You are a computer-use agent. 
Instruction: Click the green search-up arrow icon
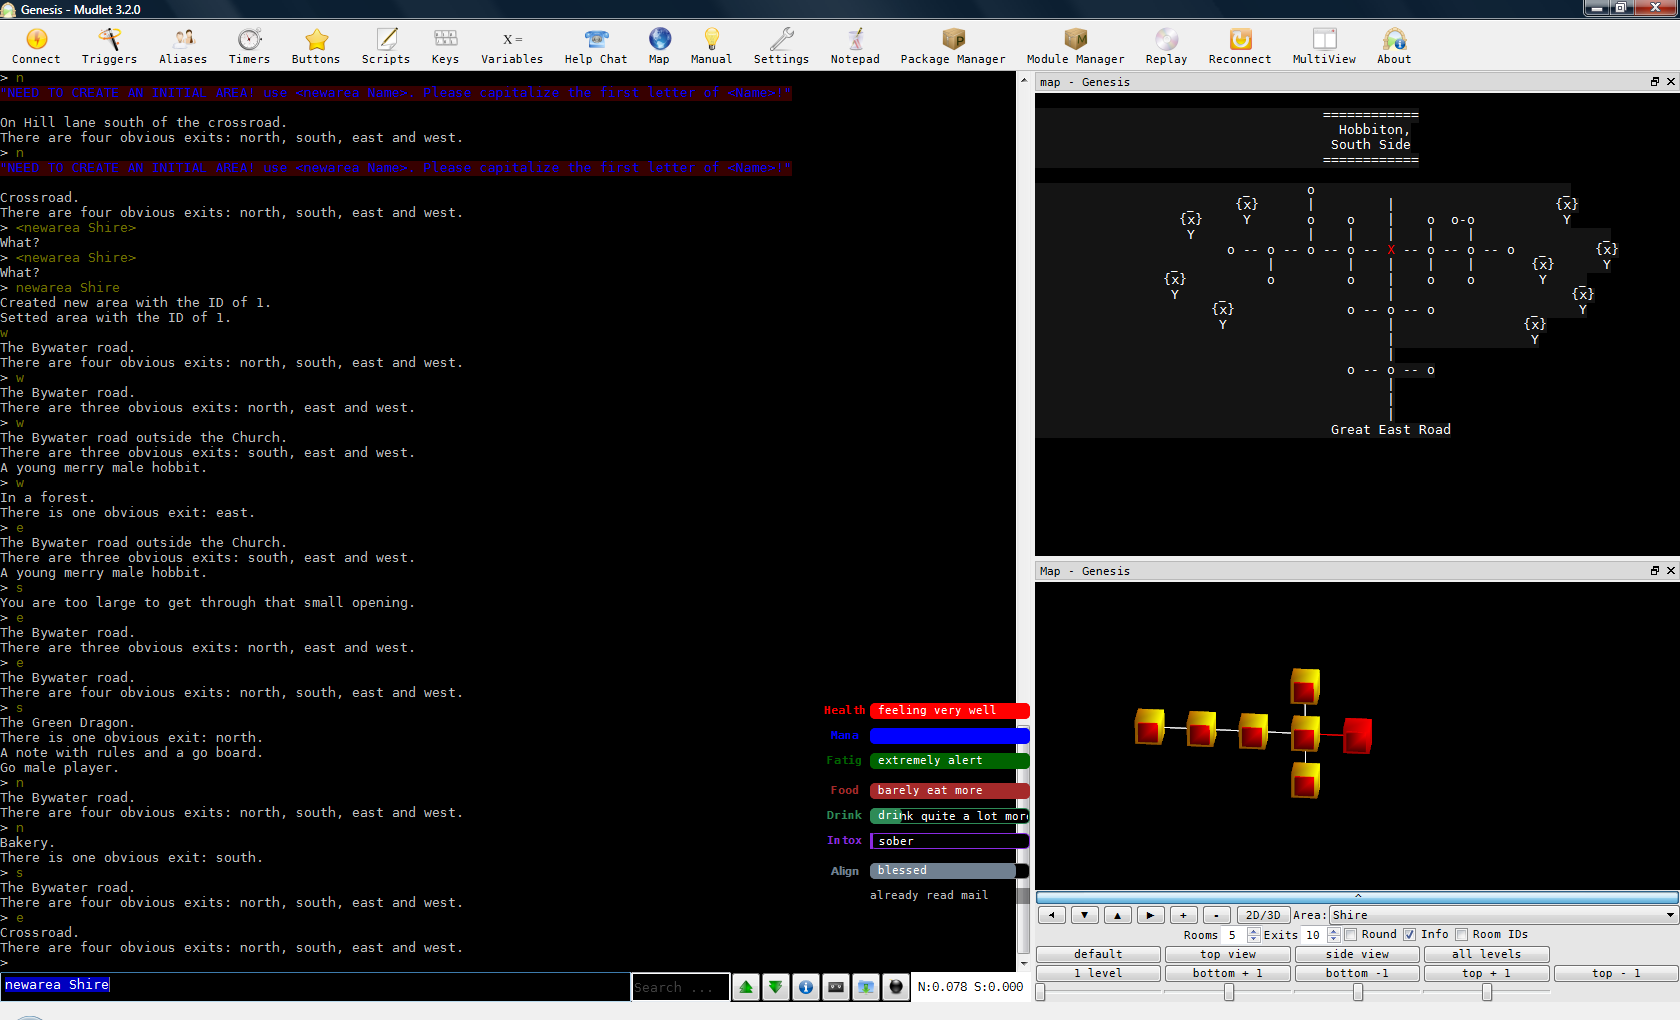tap(746, 987)
